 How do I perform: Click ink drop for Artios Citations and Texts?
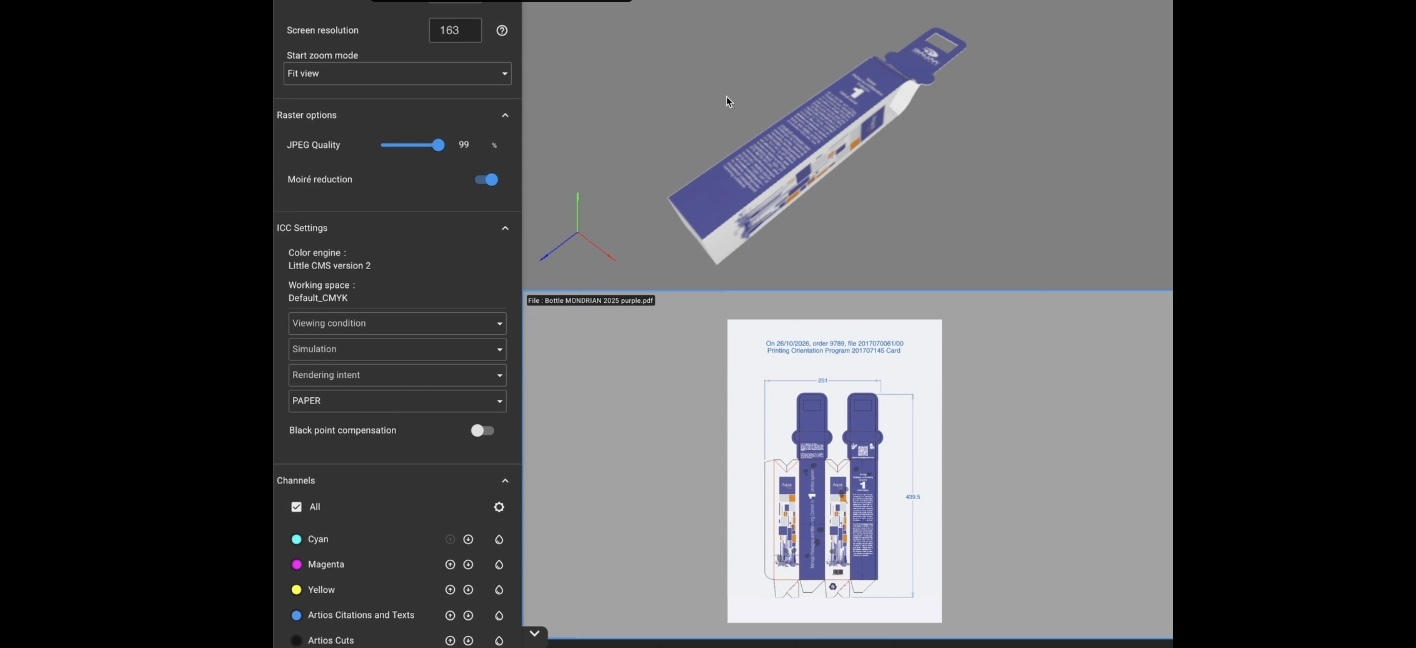pyautogui.click(x=499, y=615)
